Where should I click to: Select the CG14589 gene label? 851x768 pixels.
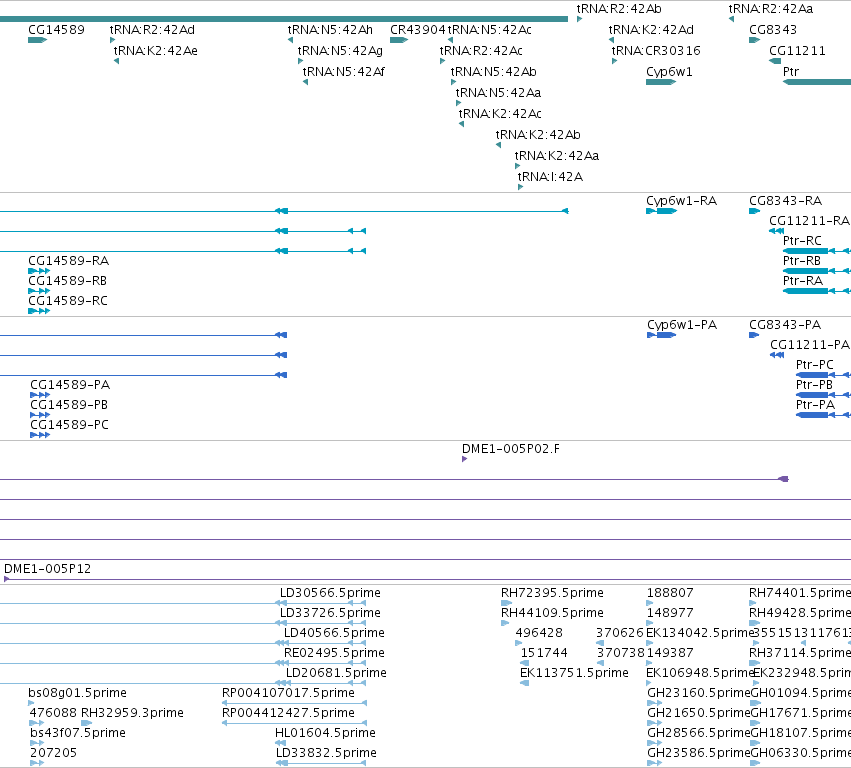click(x=56, y=30)
